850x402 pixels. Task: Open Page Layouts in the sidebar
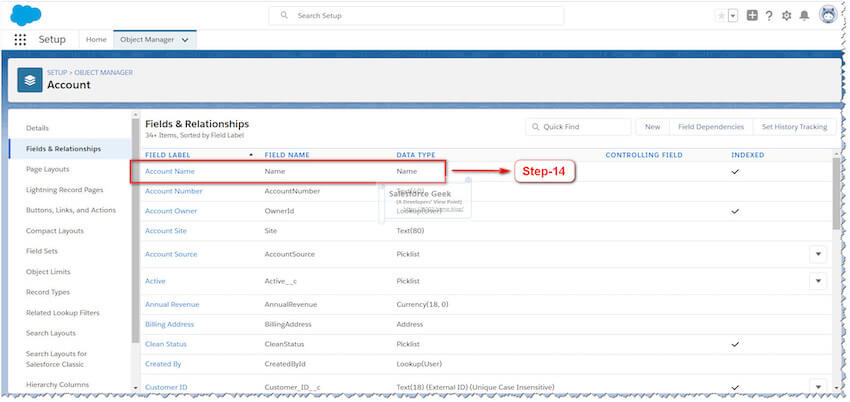(x=48, y=170)
